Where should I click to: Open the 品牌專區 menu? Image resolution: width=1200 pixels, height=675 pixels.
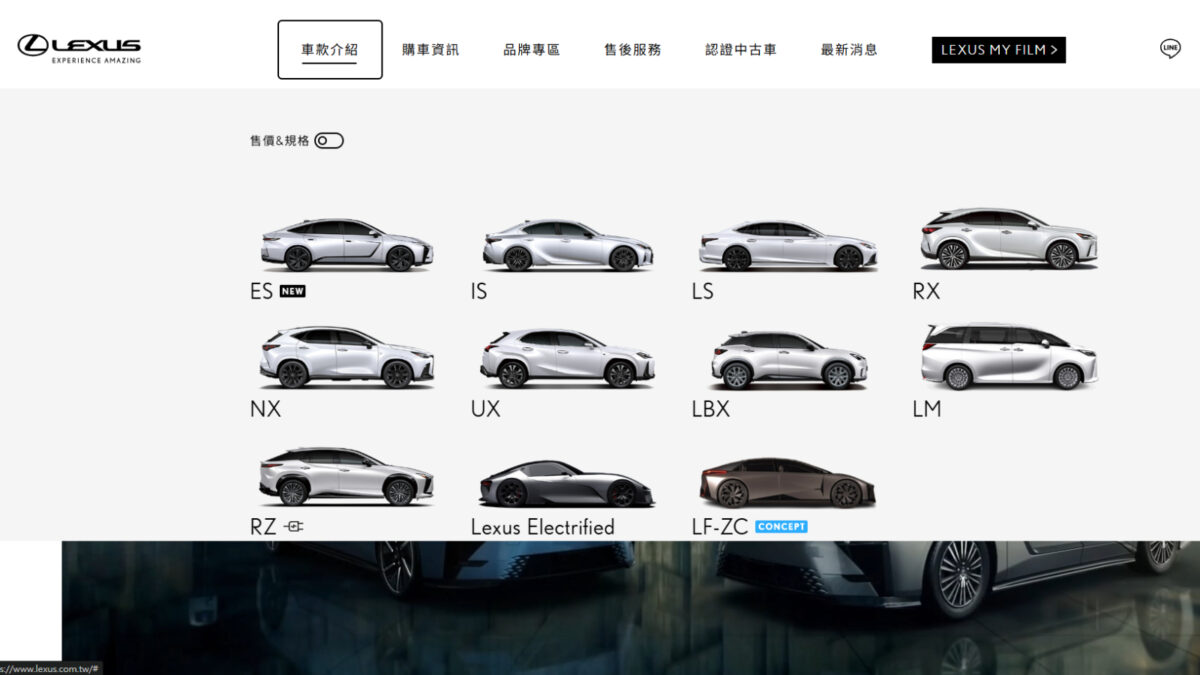coord(532,49)
